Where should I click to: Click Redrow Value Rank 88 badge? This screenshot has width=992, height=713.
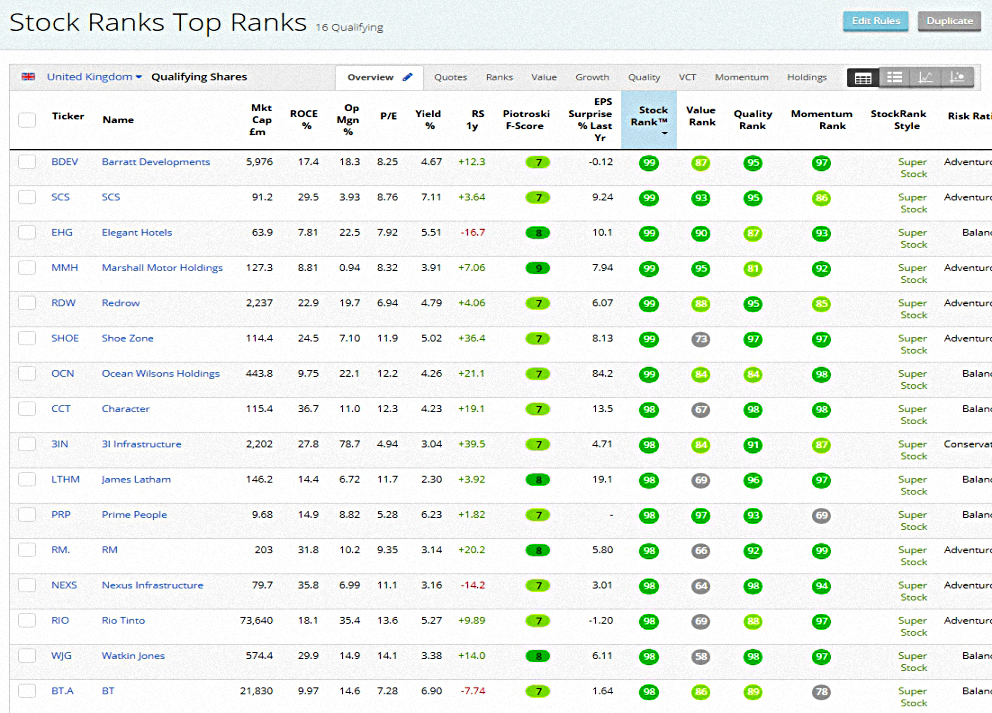(700, 304)
